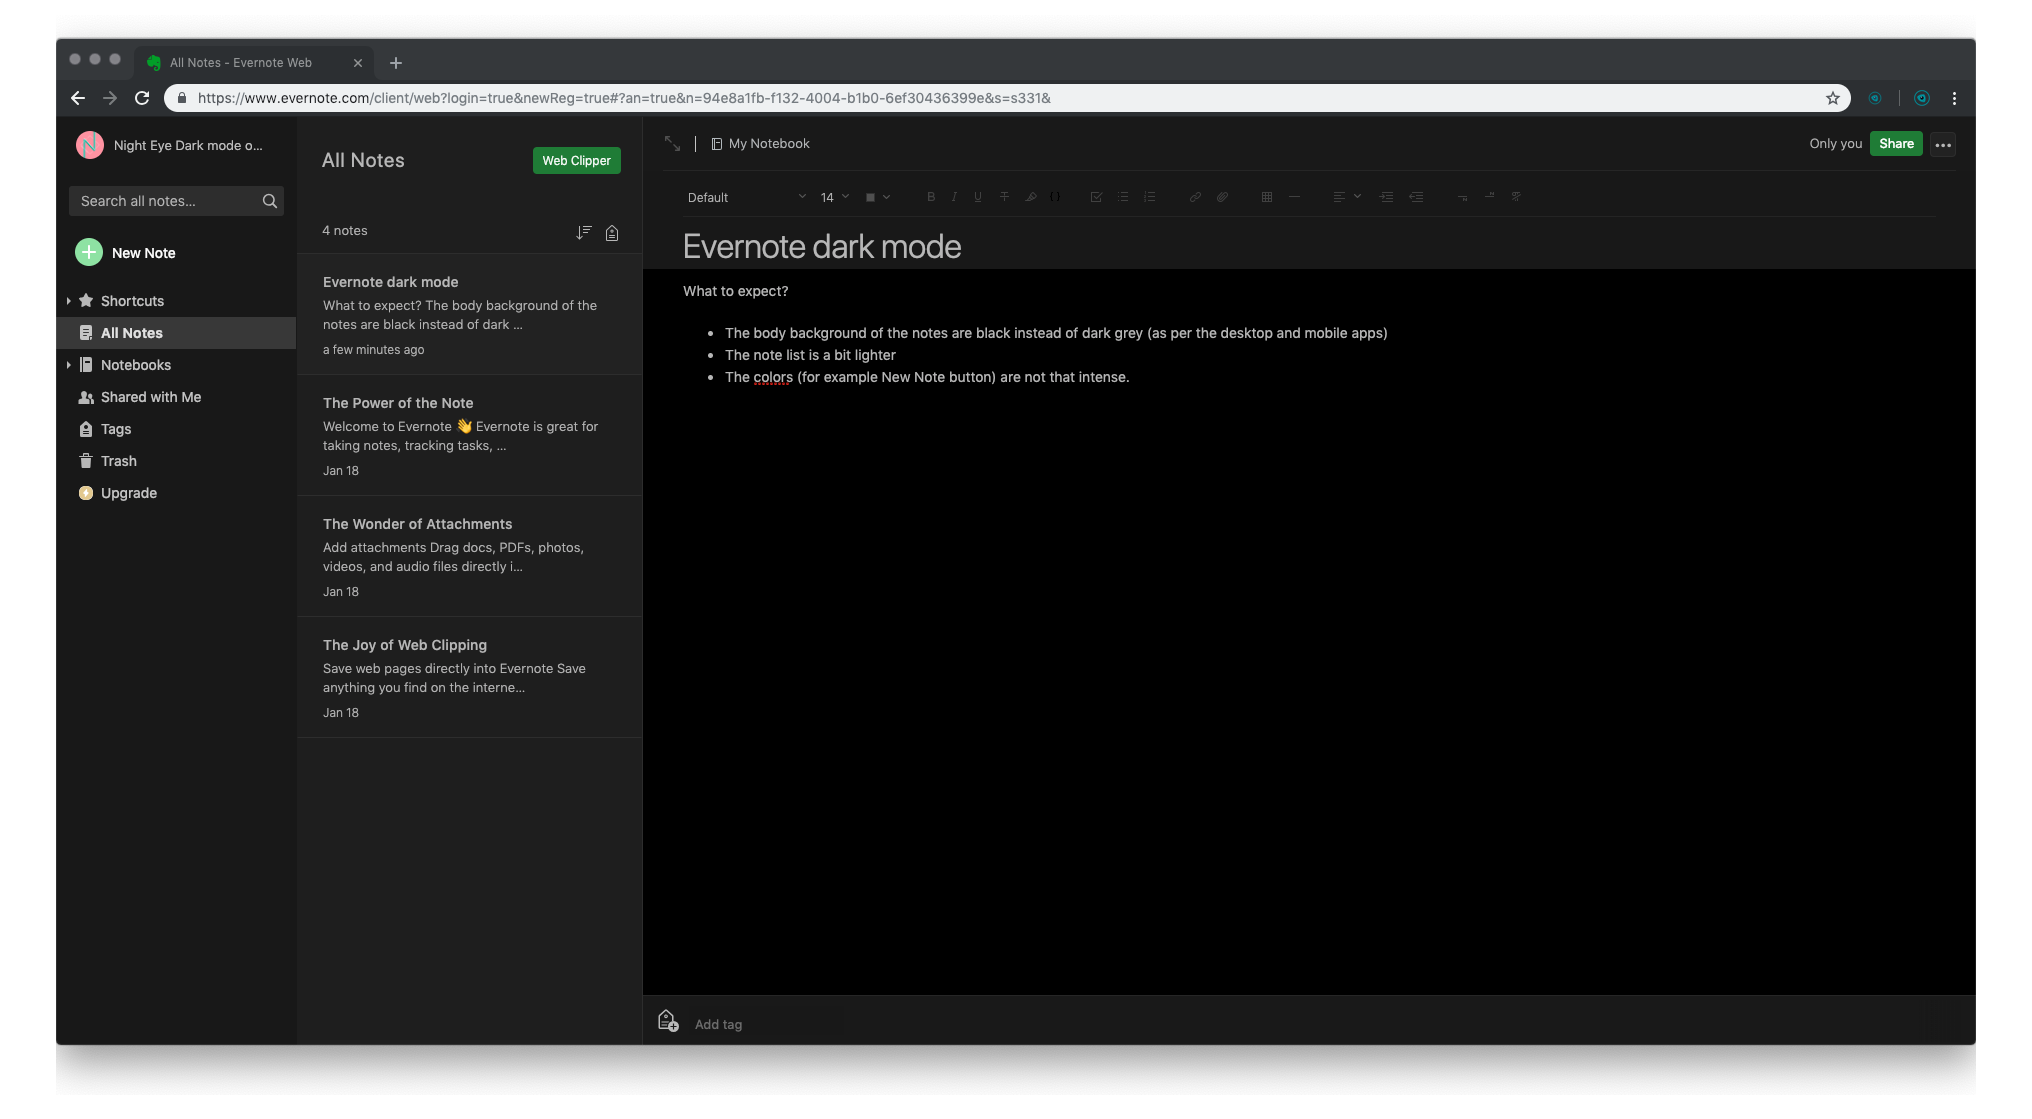Expand the Shortcuts section arrow
2032x1119 pixels.
(68, 301)
